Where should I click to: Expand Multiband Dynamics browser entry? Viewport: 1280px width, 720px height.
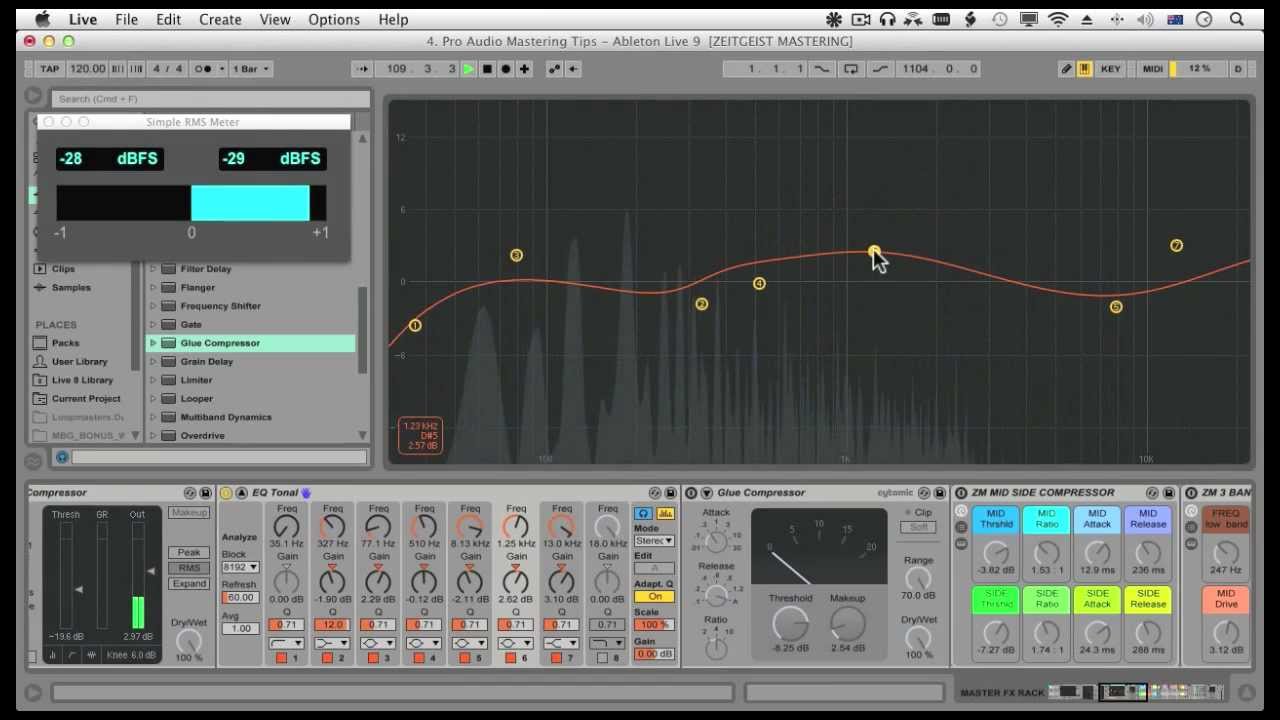(x=153, y=417)
